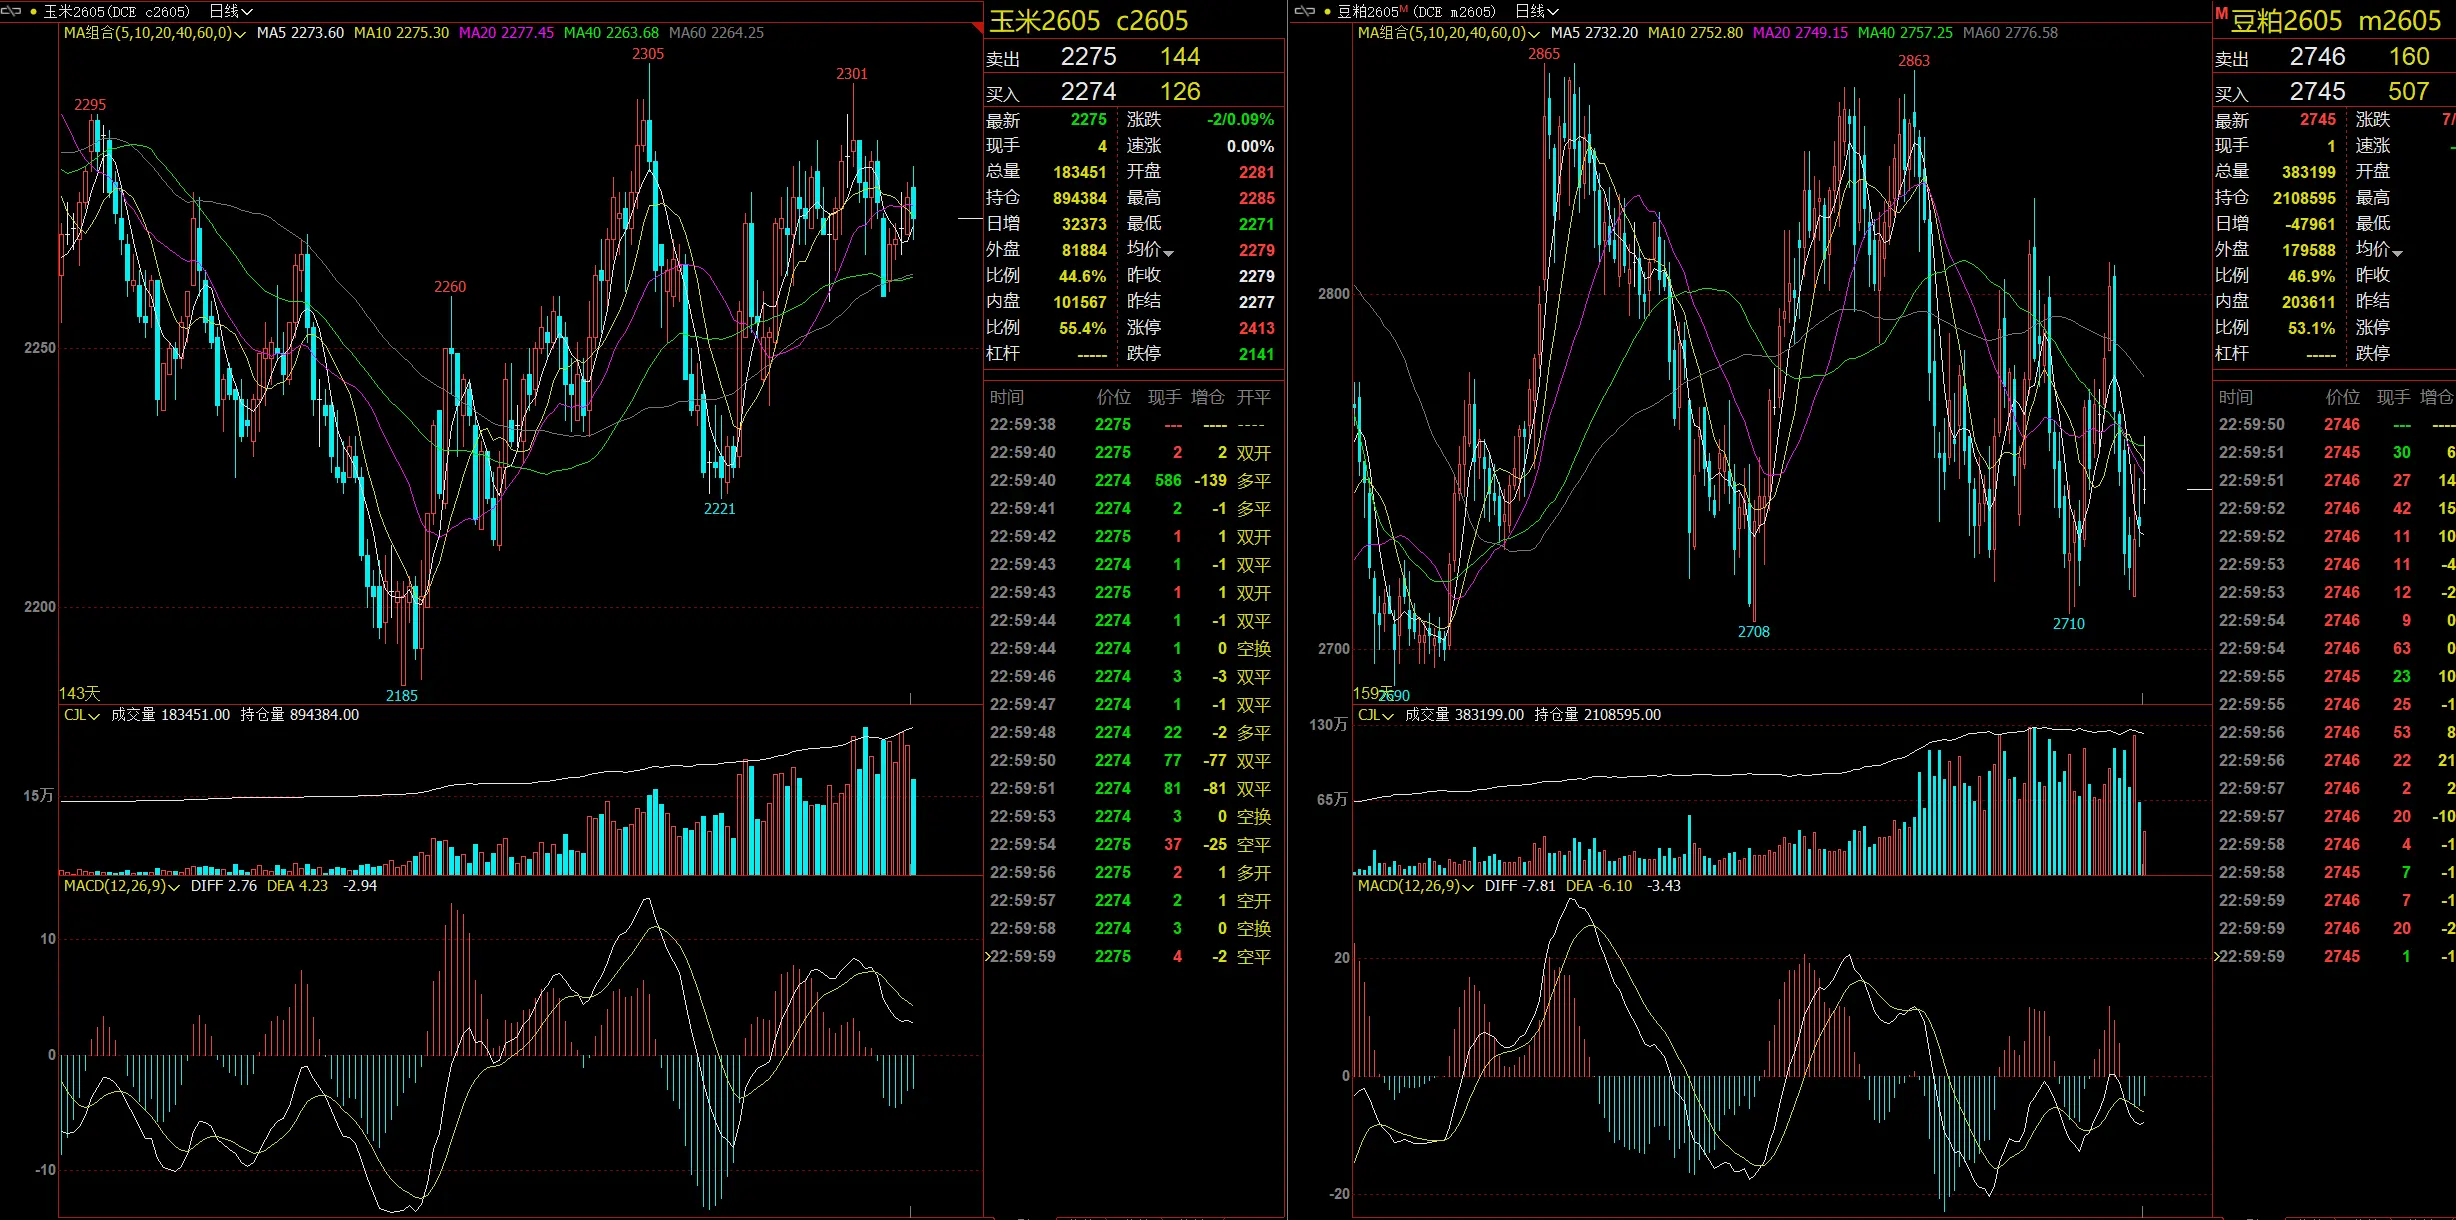Select the 22:59:40 多平 586 tick row
The height and width of the screenshot is (1220, 2456).
[x=1130, y=481]
